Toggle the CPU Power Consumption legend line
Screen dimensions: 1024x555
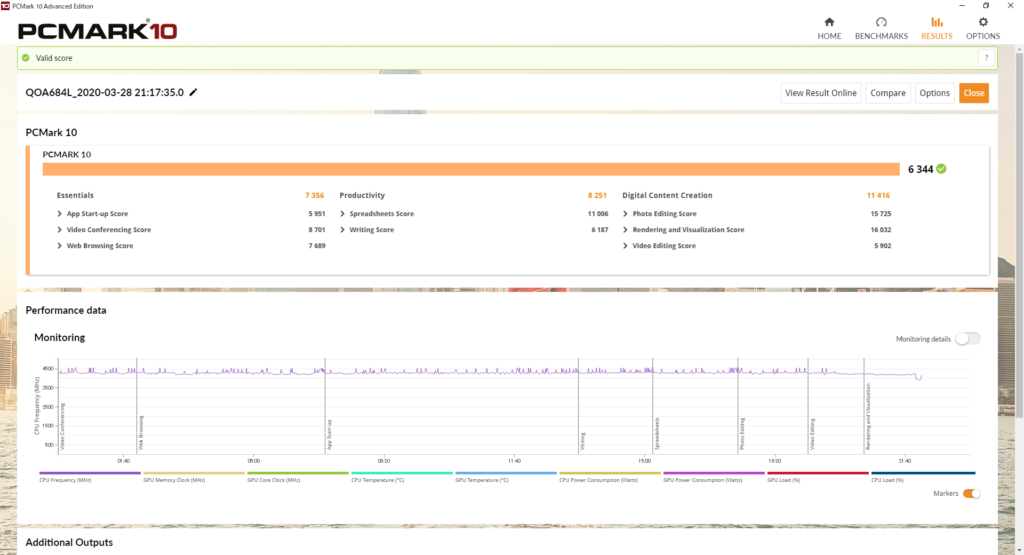click(610, 473)
